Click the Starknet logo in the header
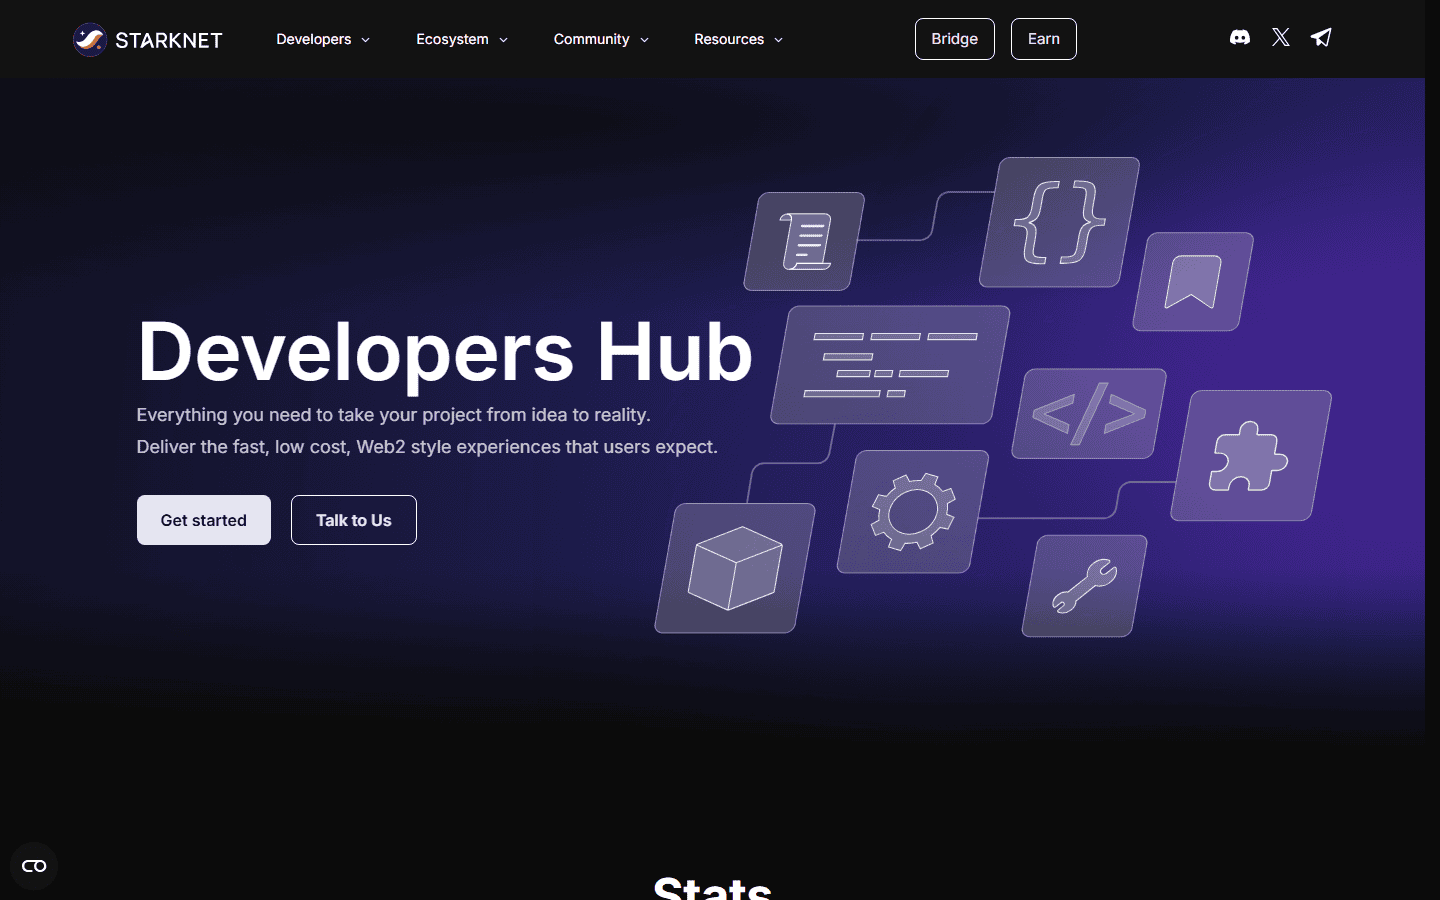The width and height of the screenshot is (1440, 900). [148, 39]
